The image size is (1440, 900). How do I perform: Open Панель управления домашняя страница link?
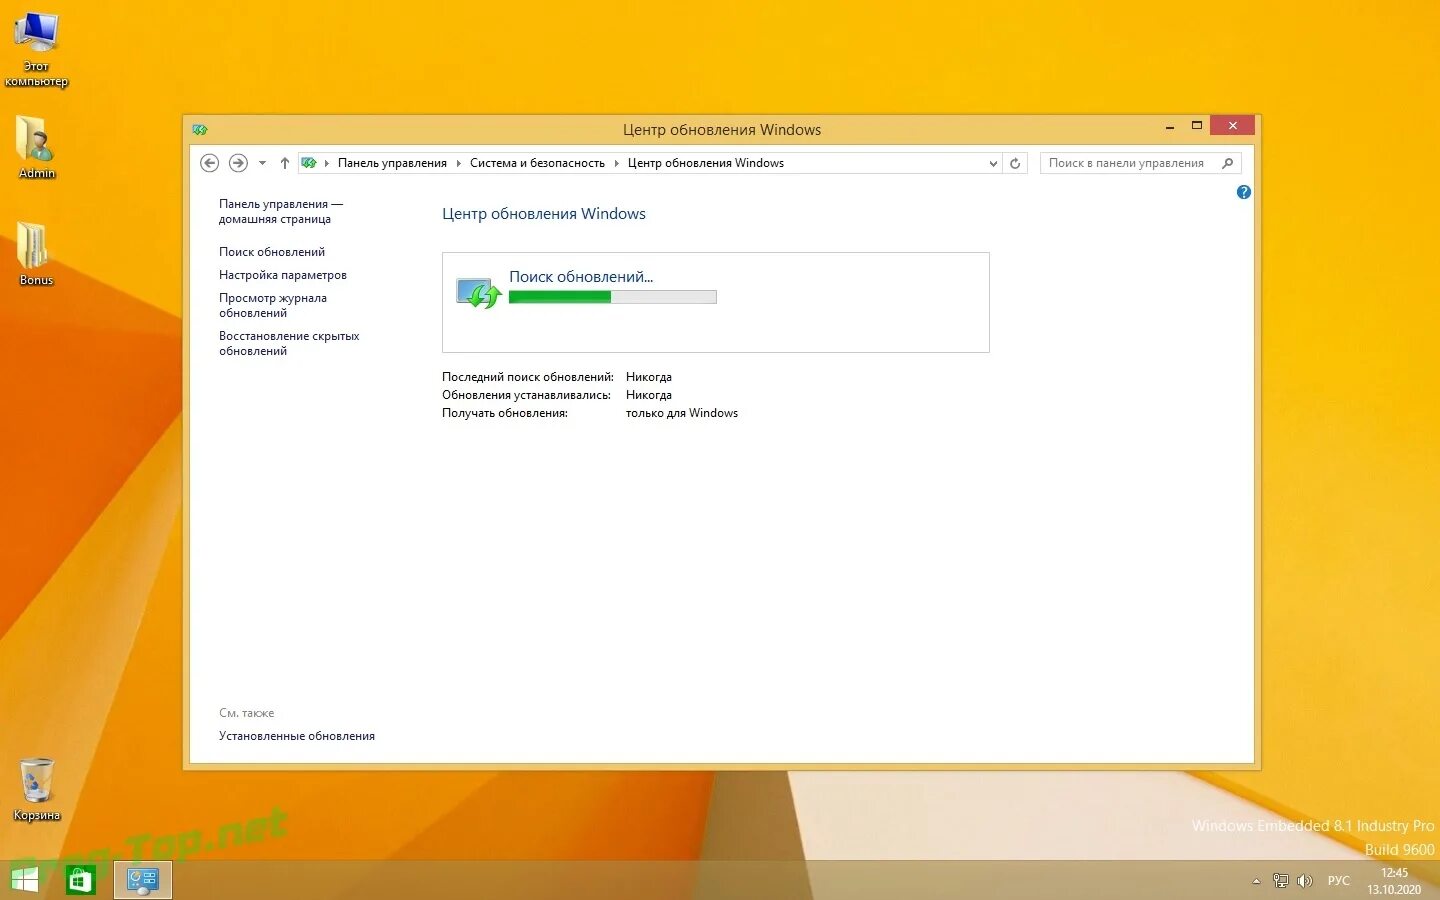point(281,211)
